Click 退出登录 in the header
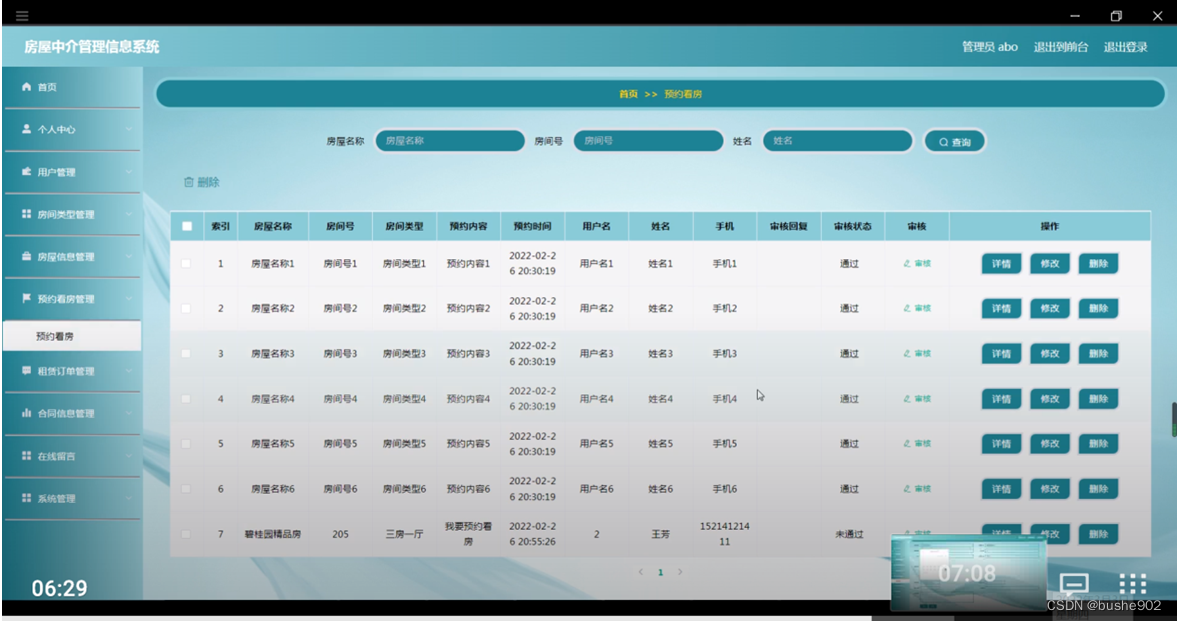Viewport: 1177px width, 621px height. pos(1125,47)
